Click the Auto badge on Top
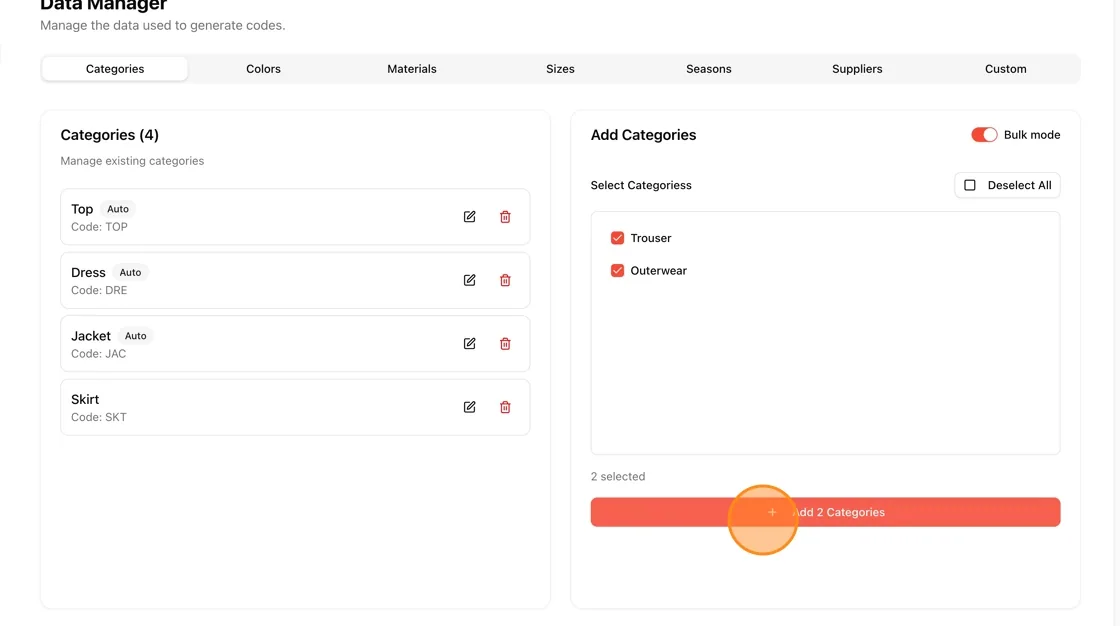 point(118,209)
